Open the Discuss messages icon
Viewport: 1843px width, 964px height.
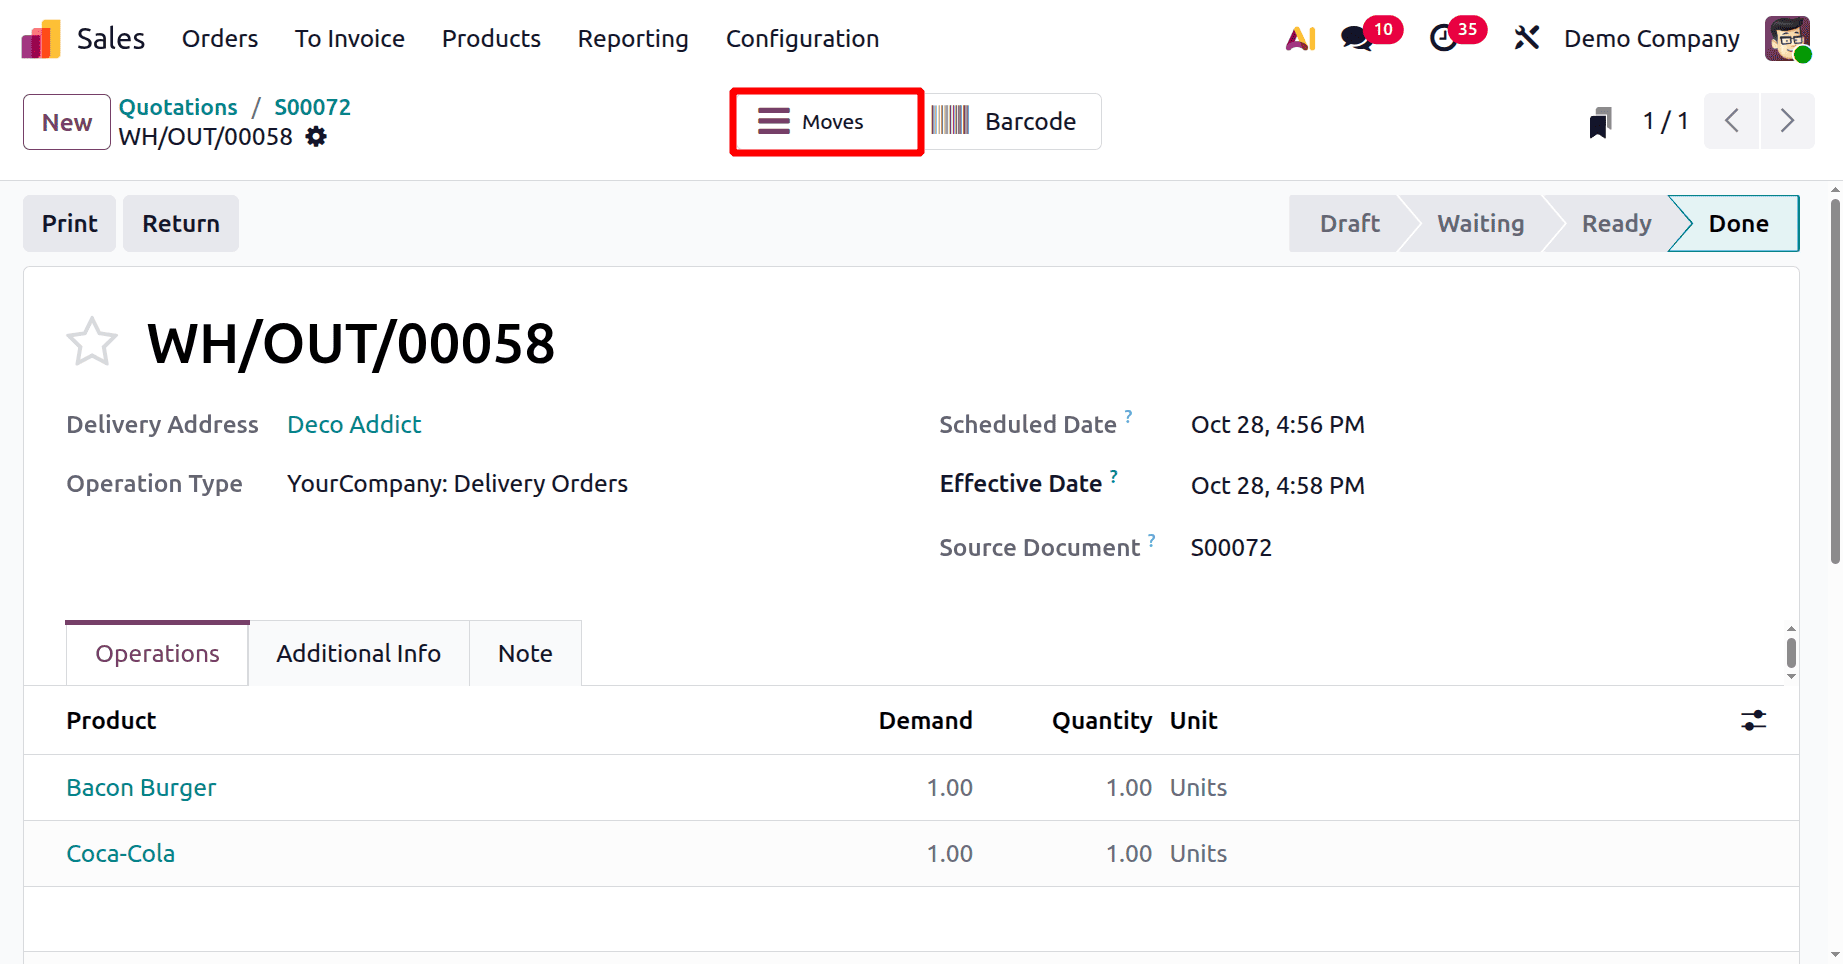pyautogui.click(x=1356, y=38)
